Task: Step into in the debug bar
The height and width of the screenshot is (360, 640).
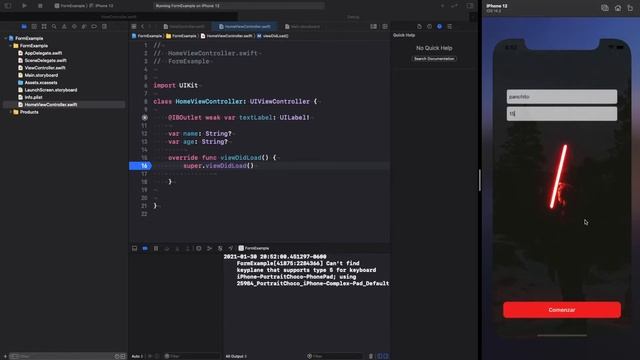Action: point(177,248)
